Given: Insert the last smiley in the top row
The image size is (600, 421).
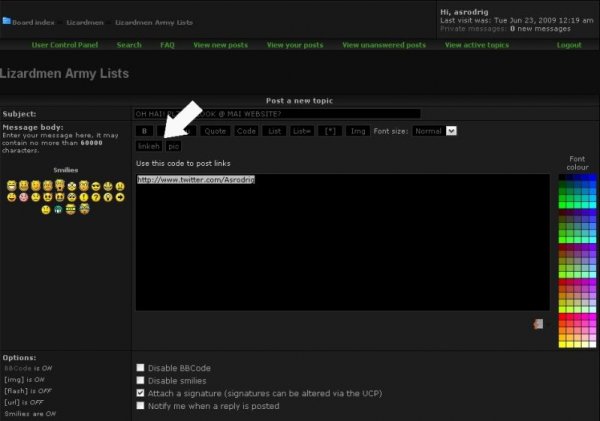Looking at the screenshot, I should point(120,186).
